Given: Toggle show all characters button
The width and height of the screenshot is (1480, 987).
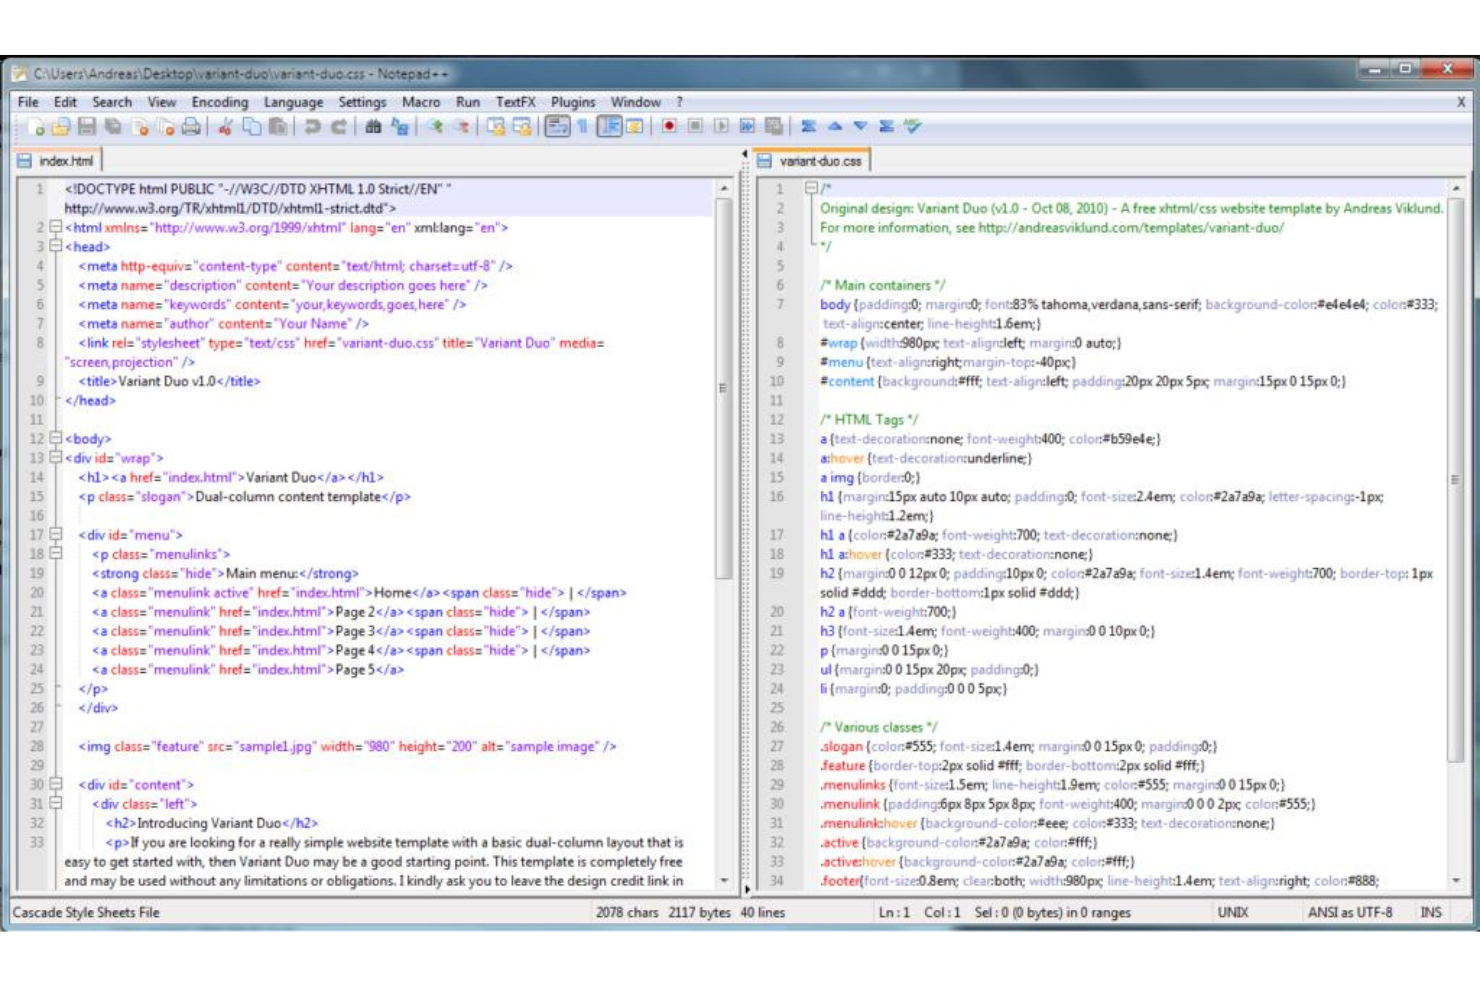Looking at the screenshot, I should coord(584,127).
